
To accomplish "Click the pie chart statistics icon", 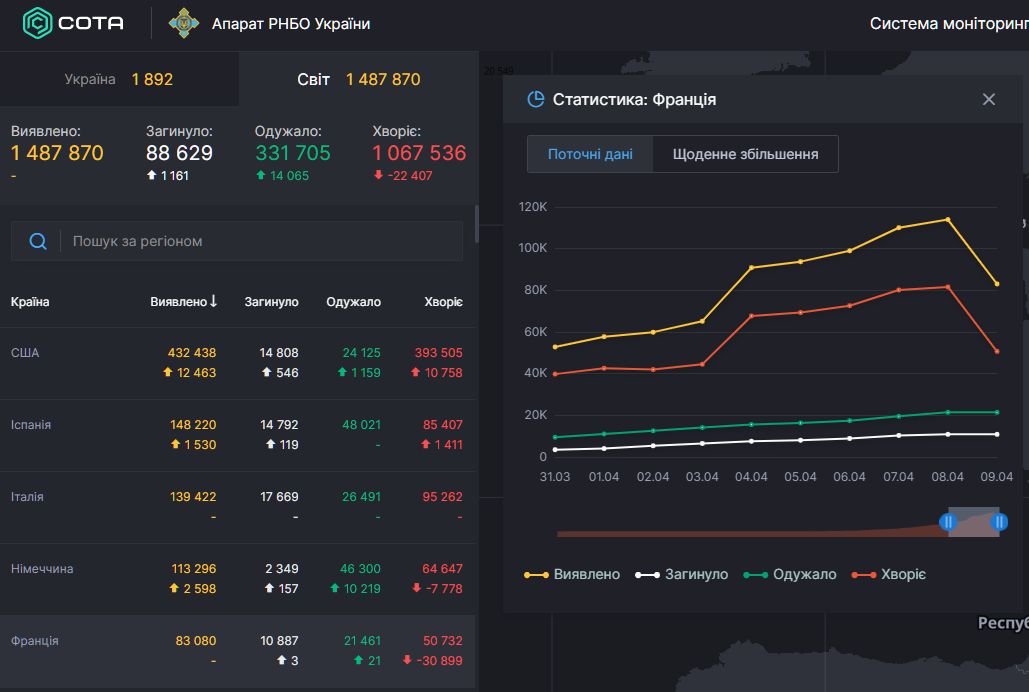I will [x=536, y=99].
